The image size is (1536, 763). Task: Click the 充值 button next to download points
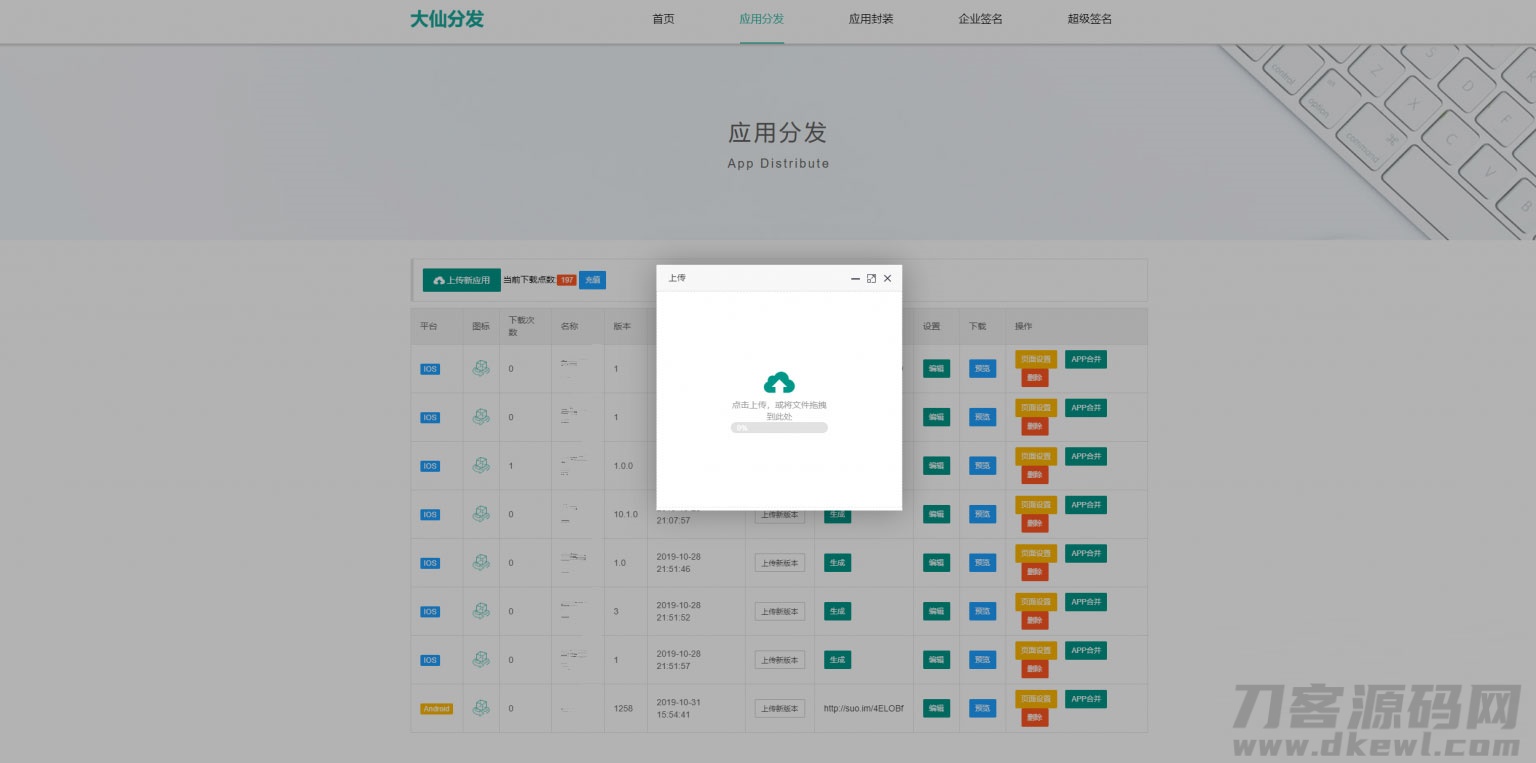[x=592, y=280]
